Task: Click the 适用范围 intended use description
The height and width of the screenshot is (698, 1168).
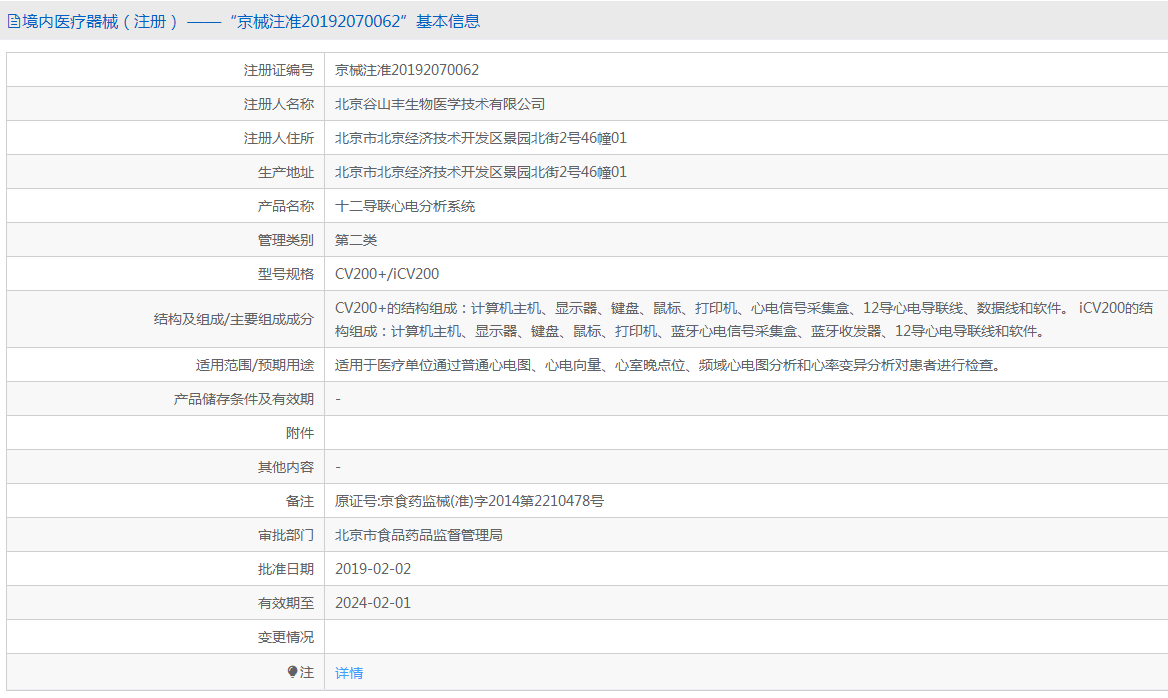Action: pos(667,365)
